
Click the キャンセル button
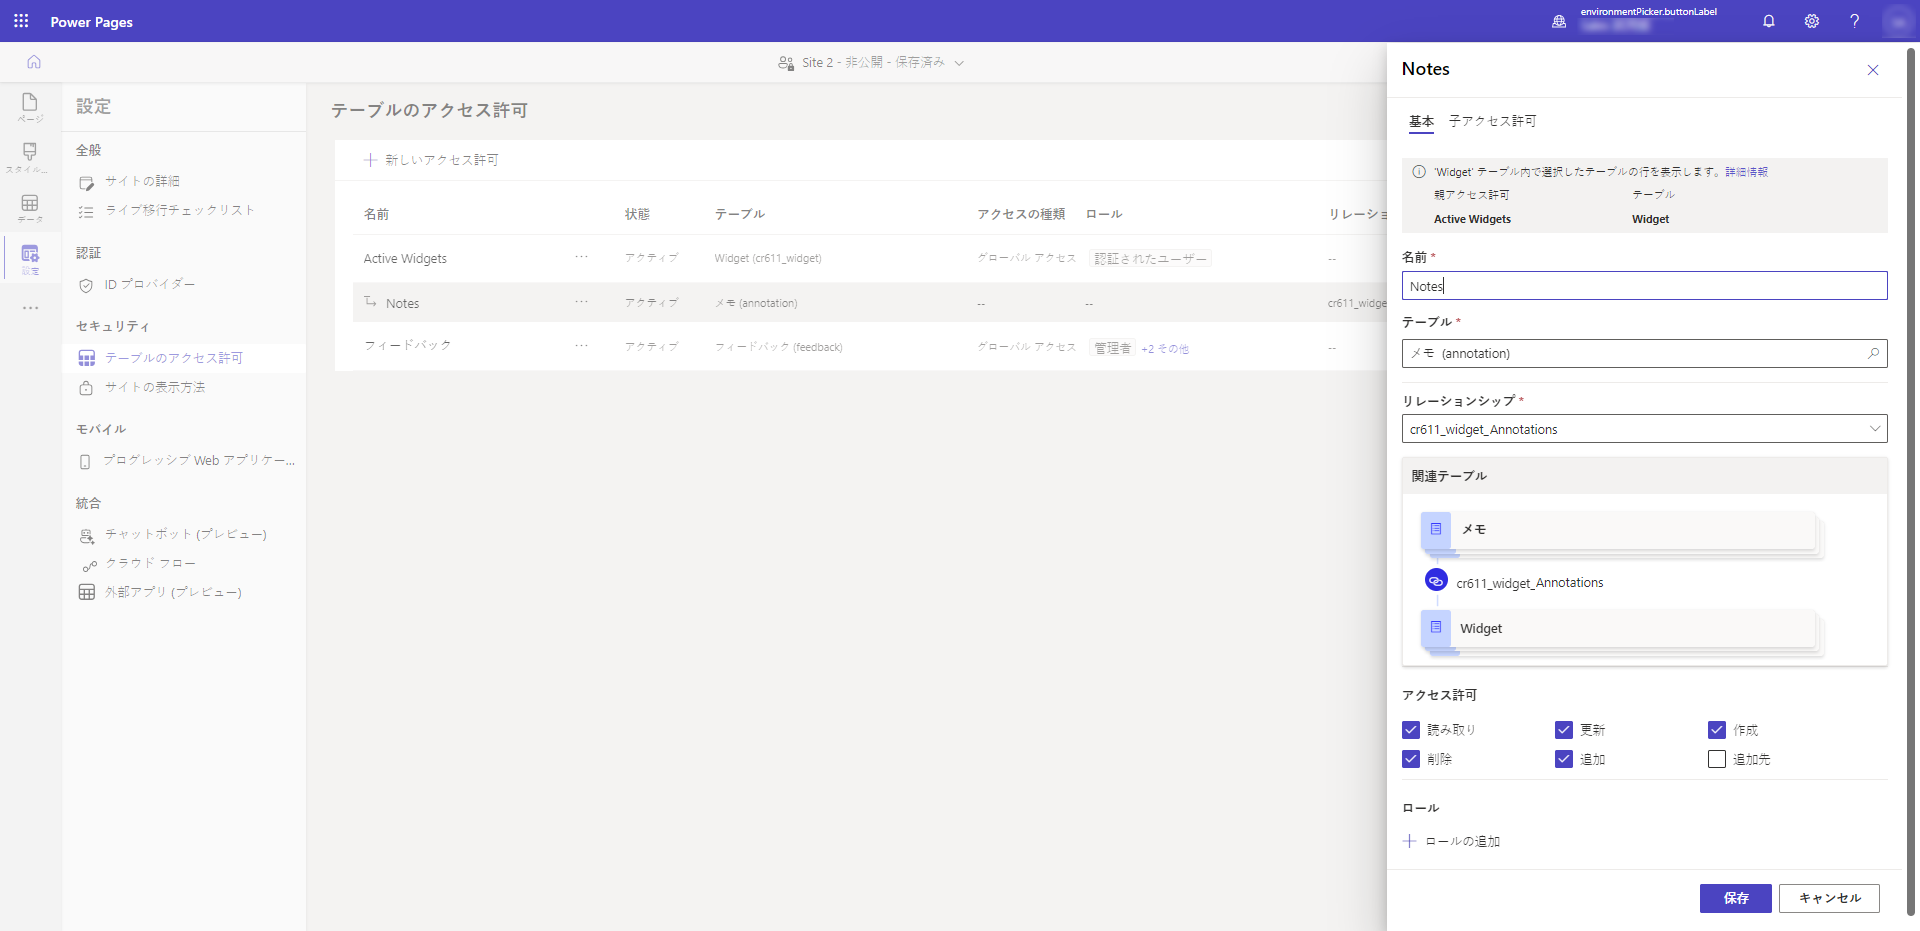pyautogui.click(x=1829, y=898)
